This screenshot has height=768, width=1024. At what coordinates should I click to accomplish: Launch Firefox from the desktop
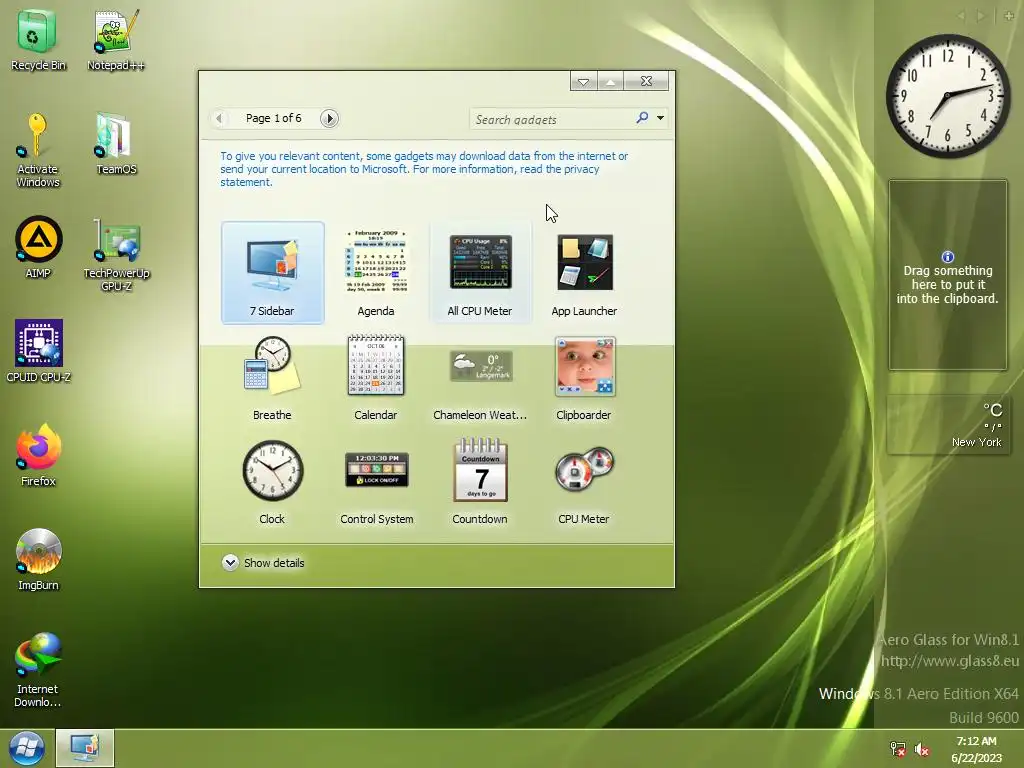tap(38, 455)
